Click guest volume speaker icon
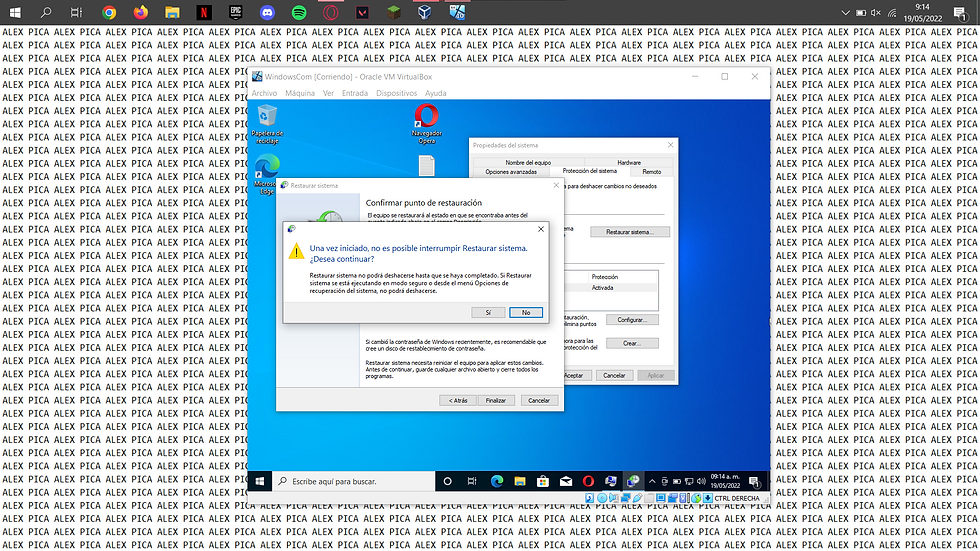Image resolution: width=980 pixels, height=551 pixels. point(701,481)
